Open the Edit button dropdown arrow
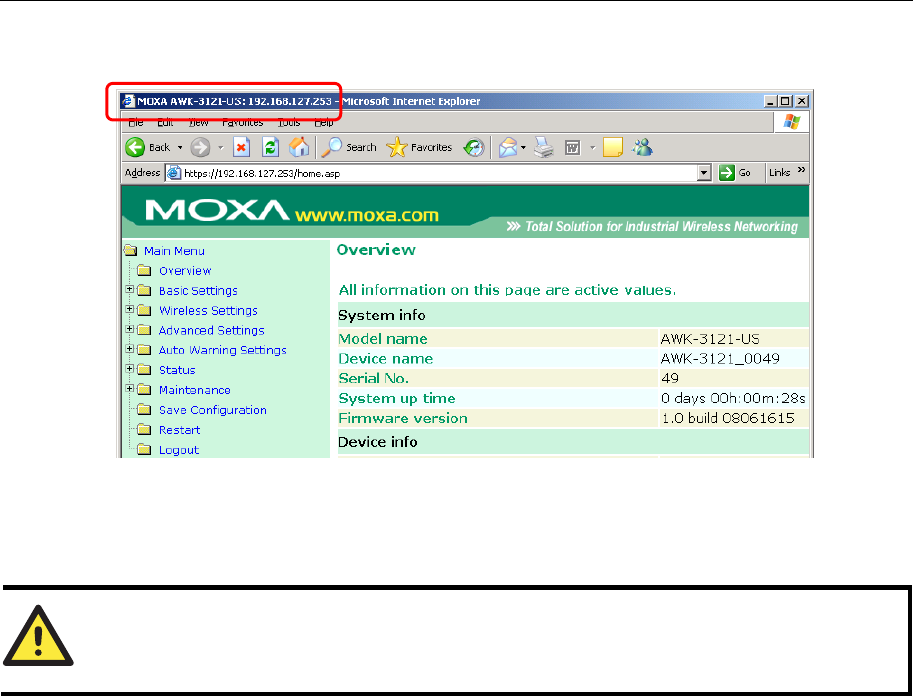 point(593,148)
